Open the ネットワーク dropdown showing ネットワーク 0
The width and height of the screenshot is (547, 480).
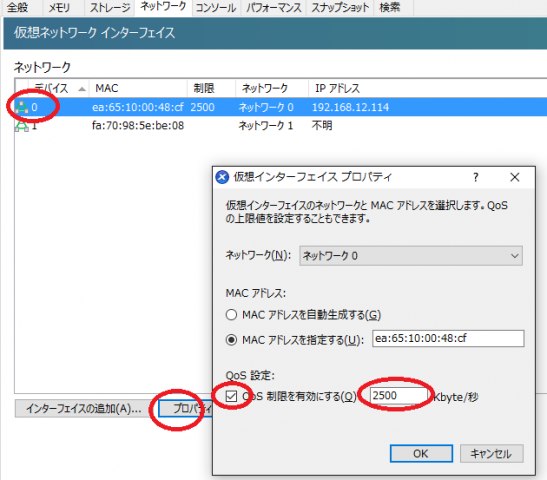411,256
